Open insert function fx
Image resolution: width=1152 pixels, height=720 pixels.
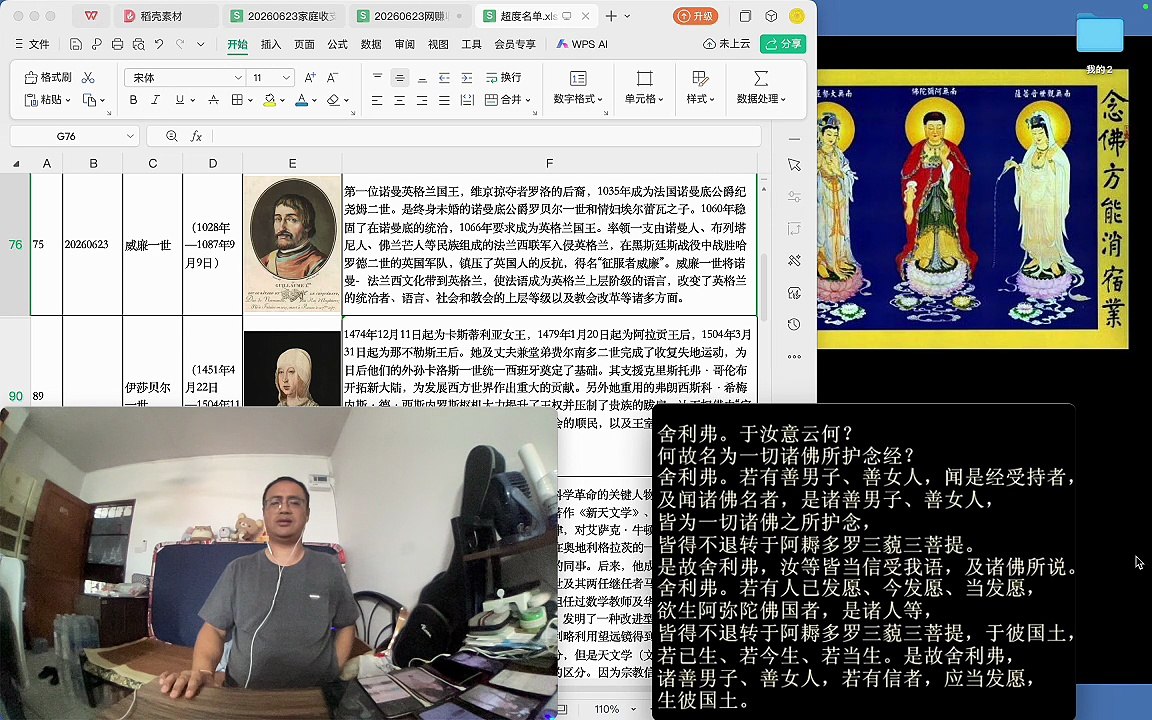[x=196, y=136]
